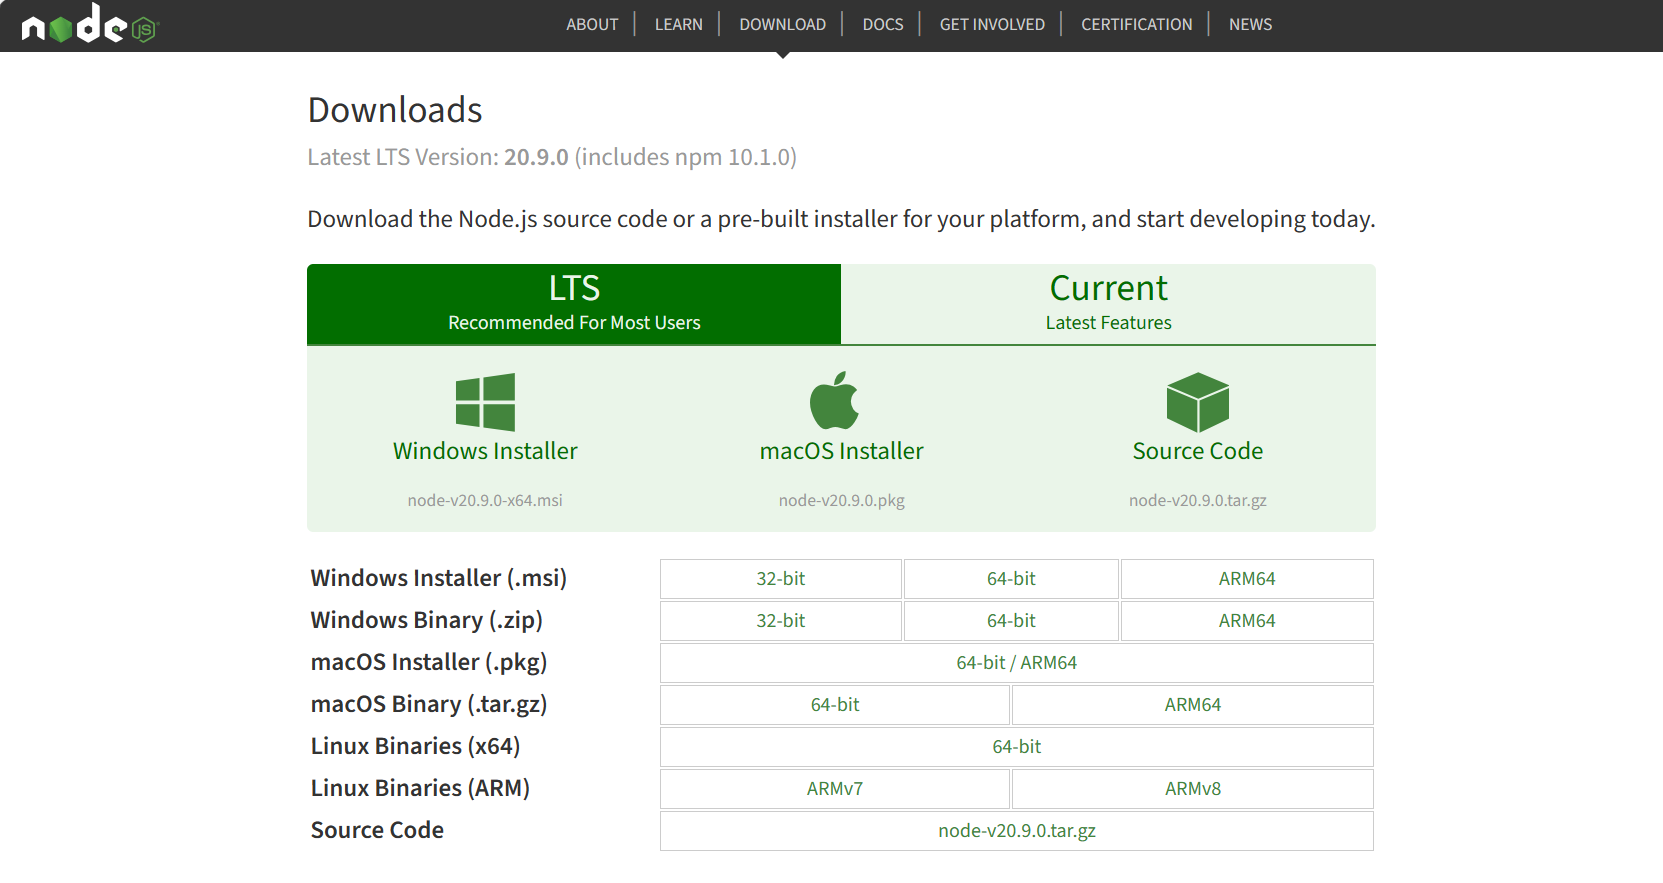Image resolution: width=1663 pixels, height=883 pixels.
Task: Open the Learn navigation link
Action: click(679, 24)
